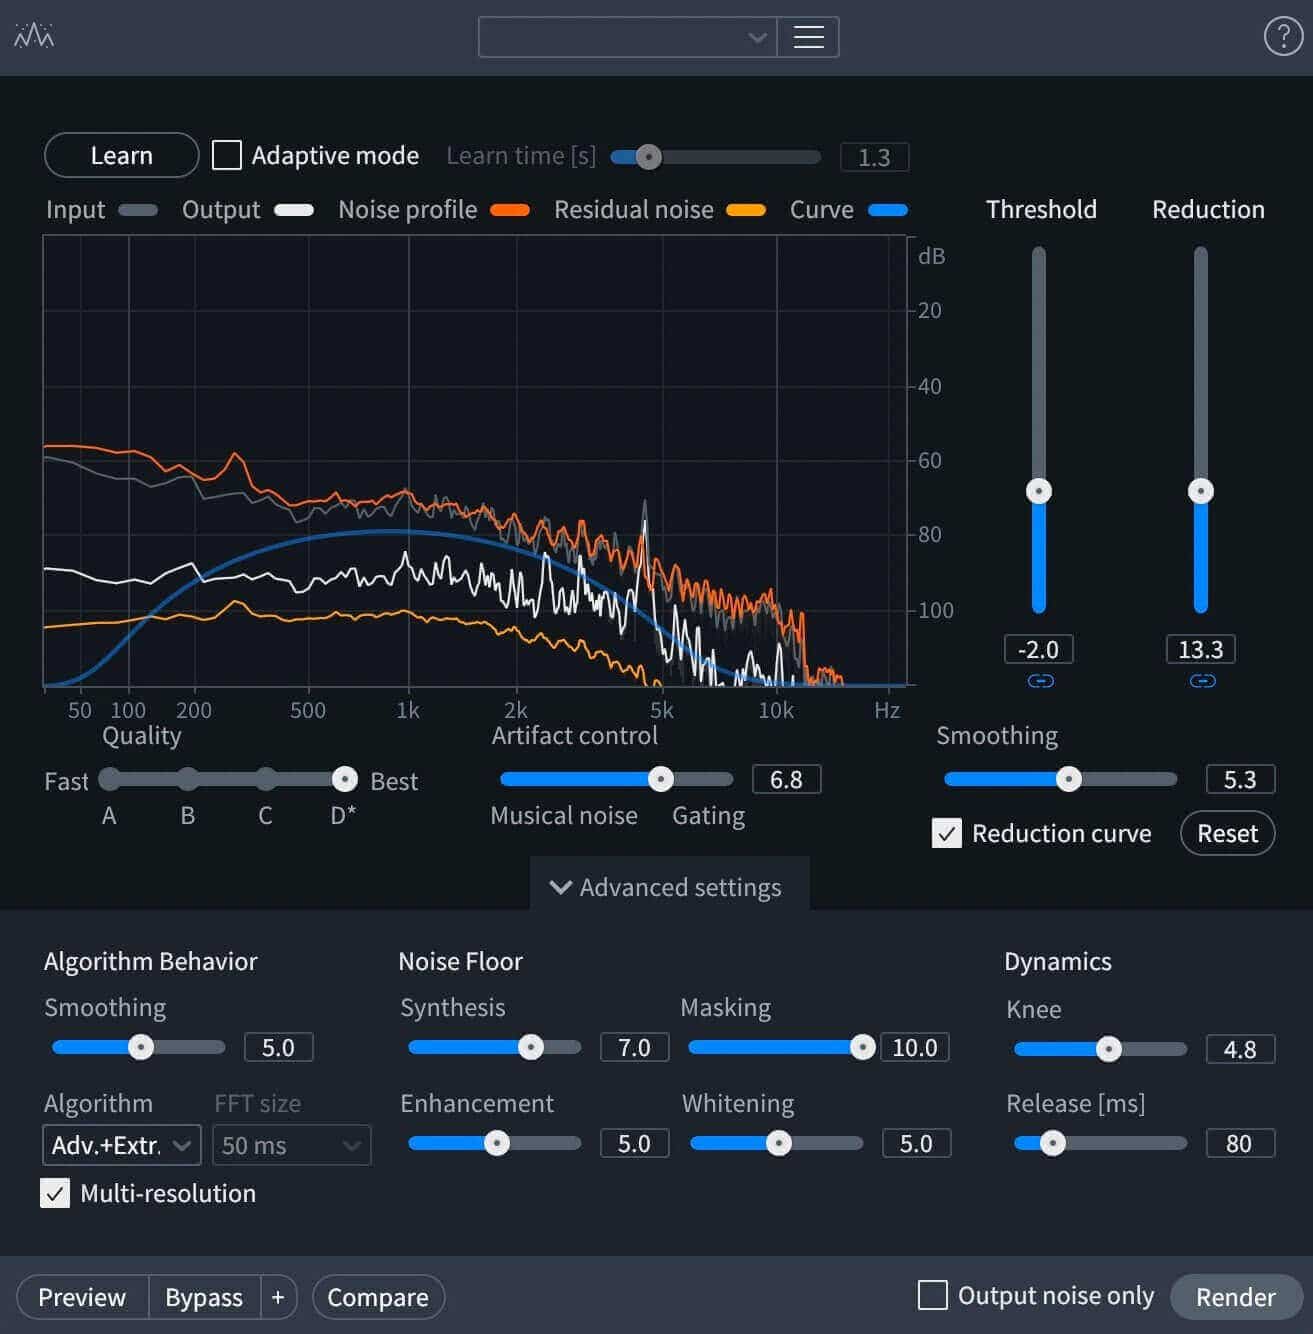
Task: Disable the Multi-resolution checkbox
Action: (55, 1193)
